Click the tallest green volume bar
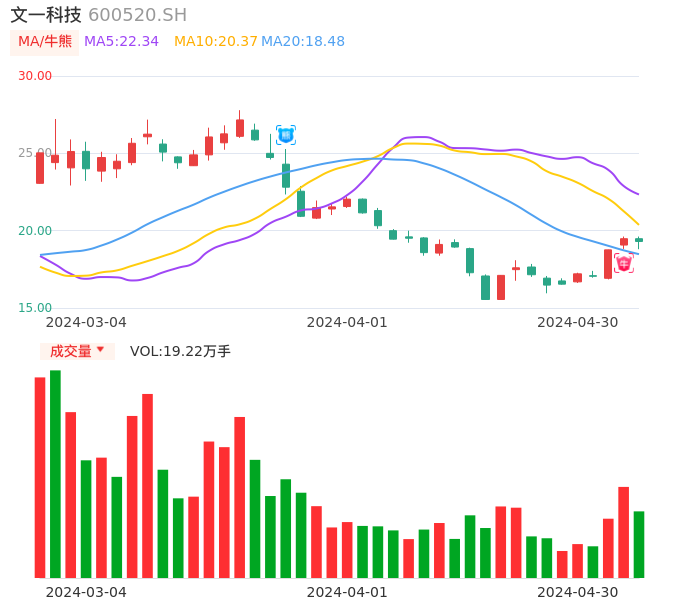 click(56, 474)
